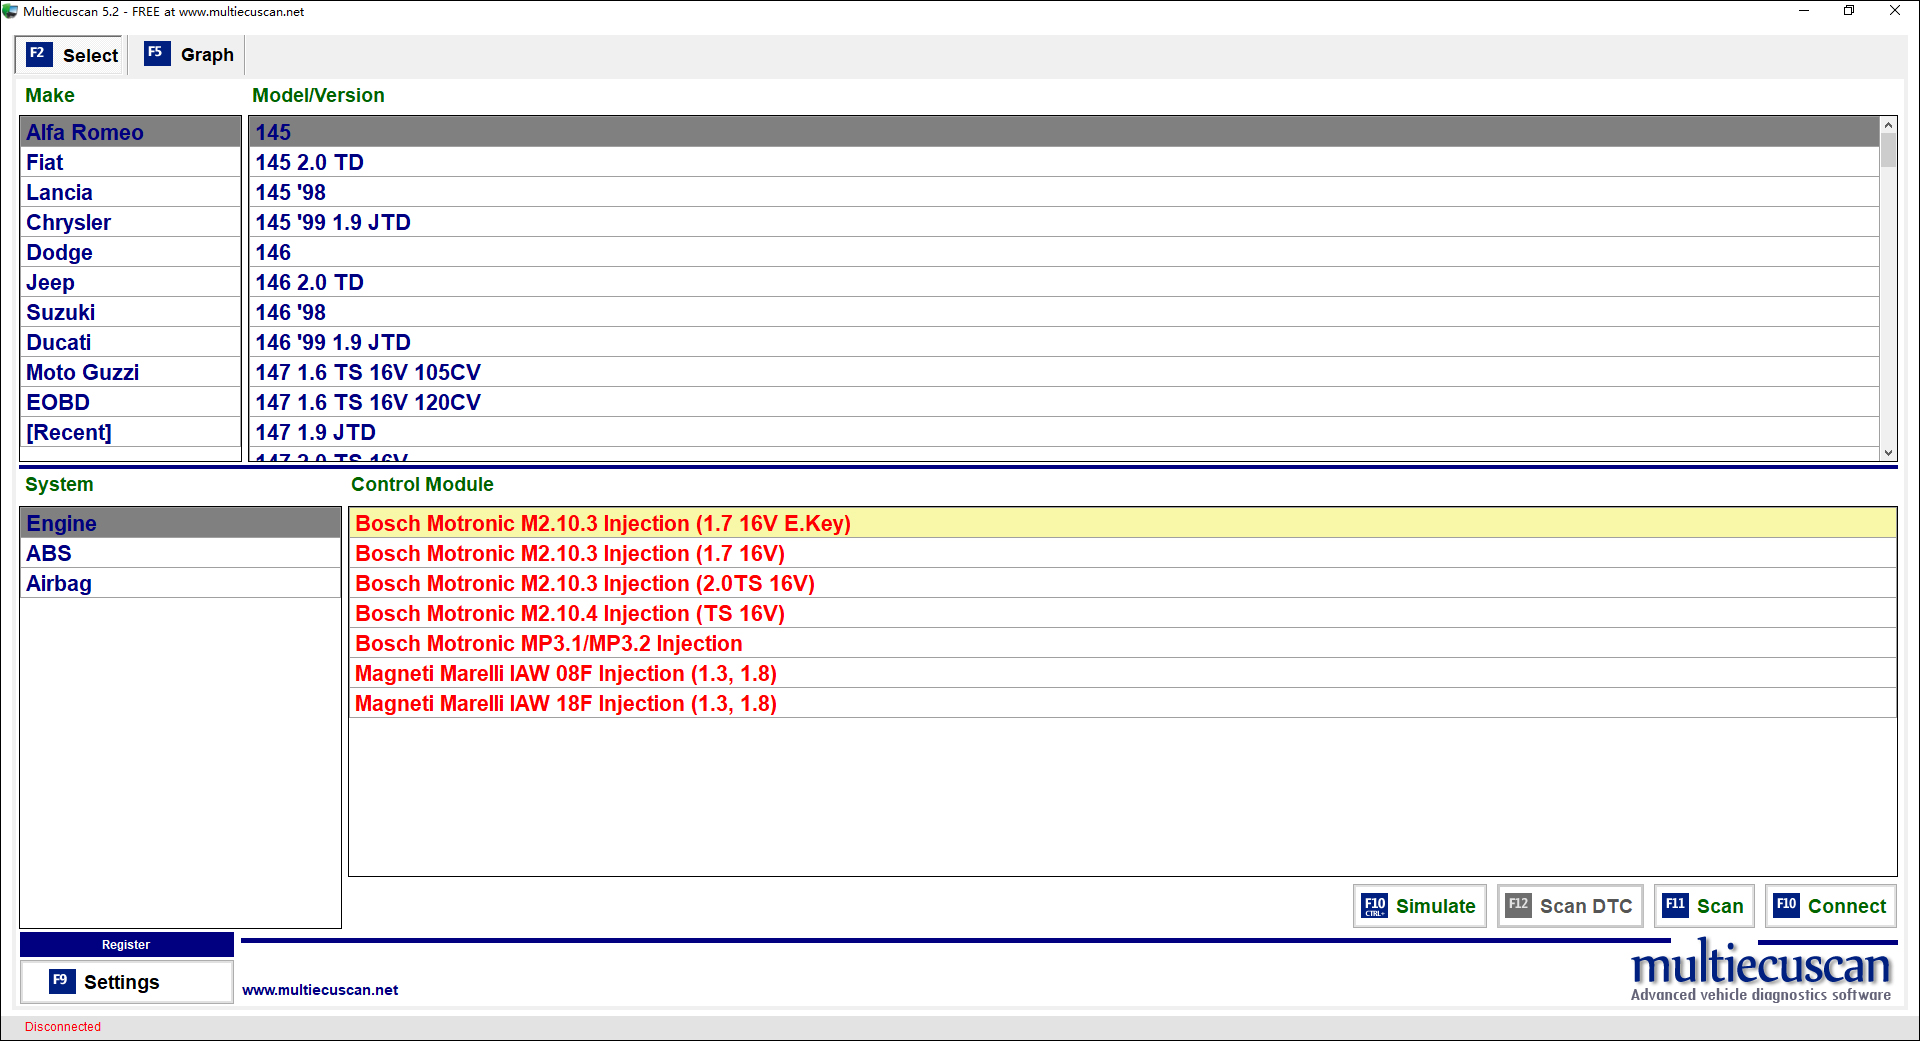This screenshot has height=1041, width=1920.
Task: Connect to the control module
Action: (x=1830, y=906)
